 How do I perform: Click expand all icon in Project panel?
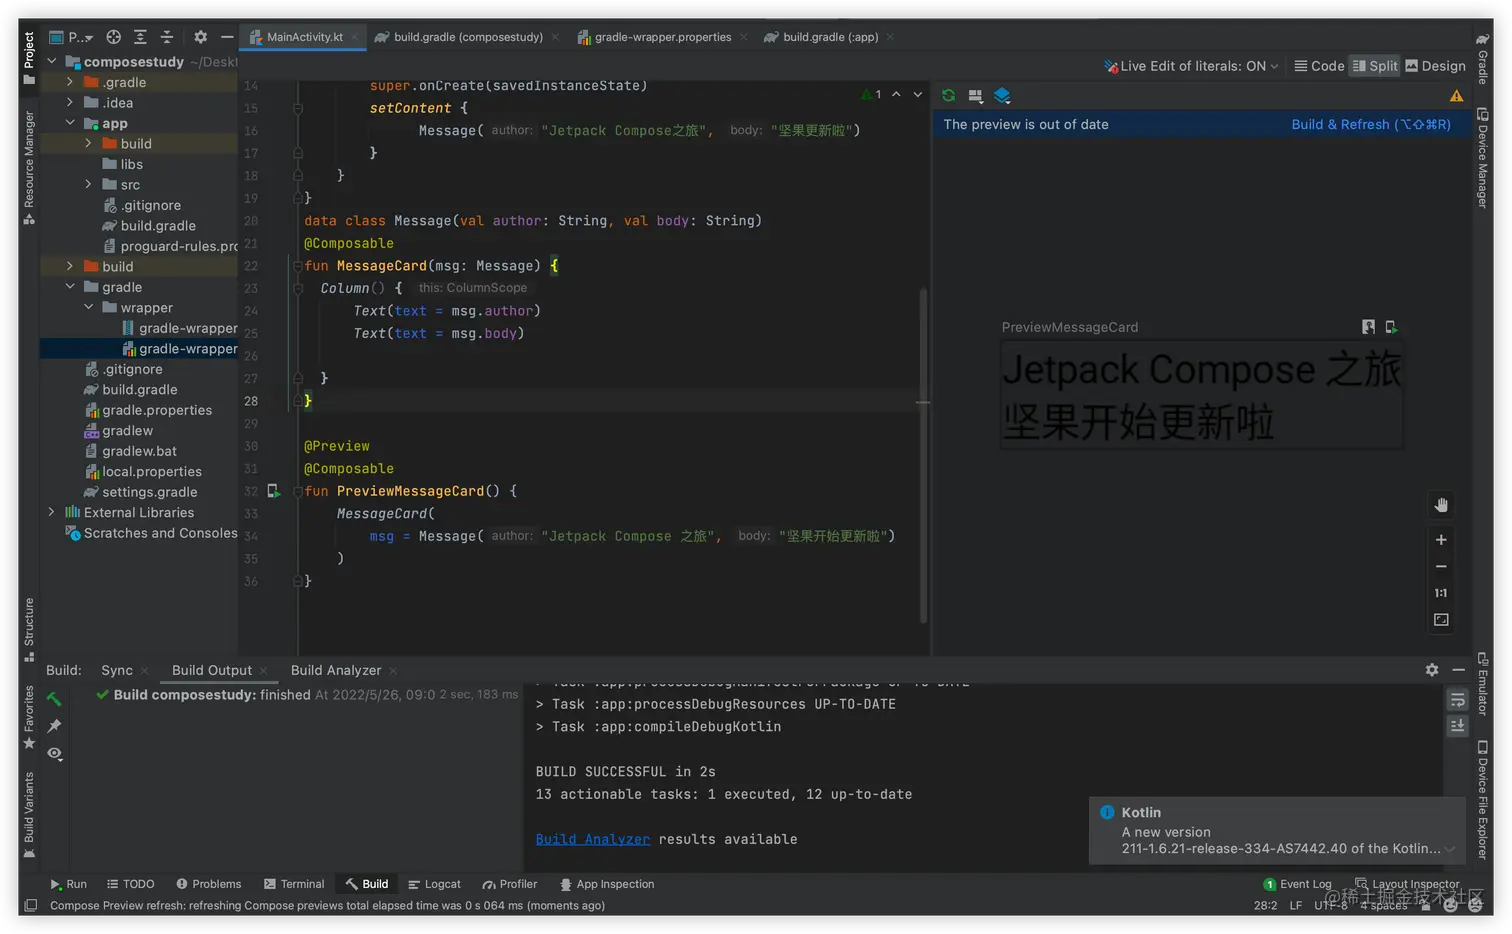(x=140, y=37)
